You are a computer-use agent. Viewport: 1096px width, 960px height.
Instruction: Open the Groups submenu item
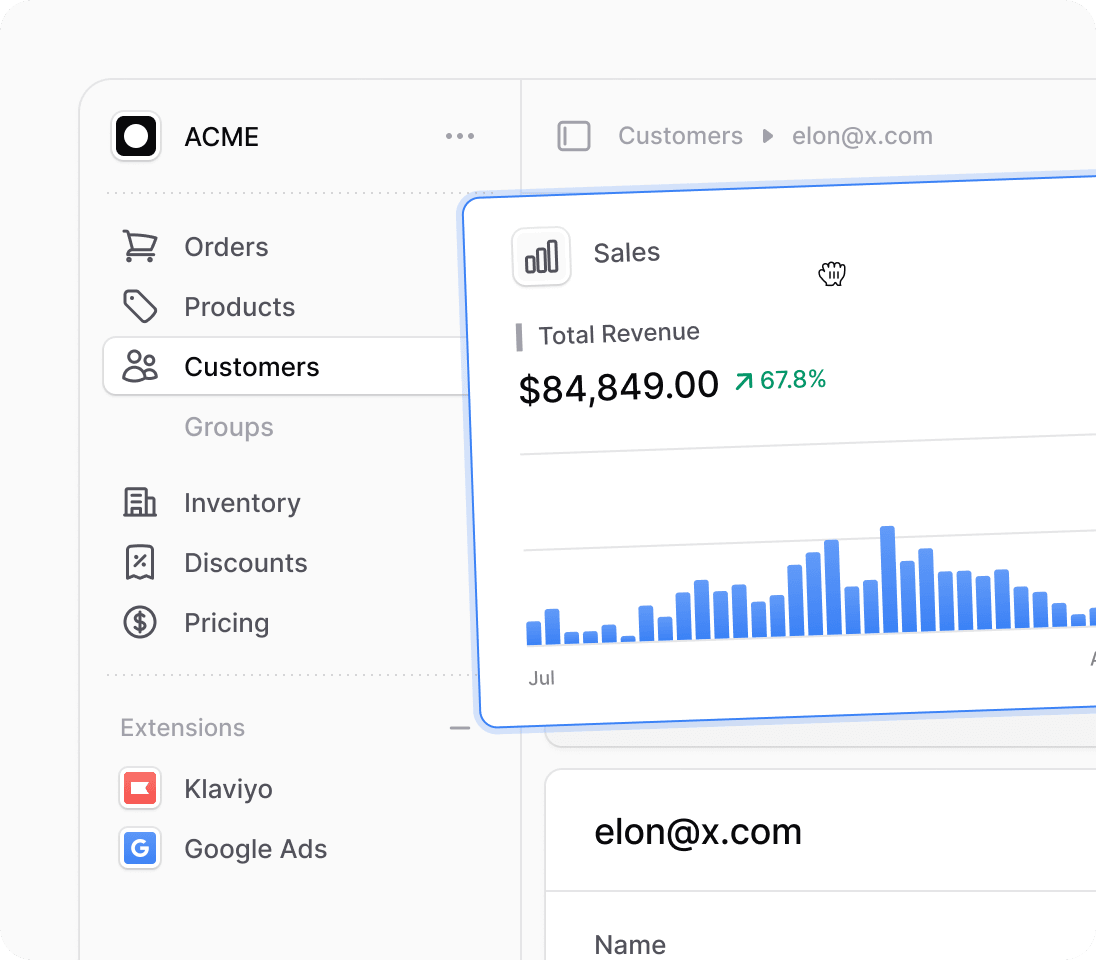pos(229,427)
